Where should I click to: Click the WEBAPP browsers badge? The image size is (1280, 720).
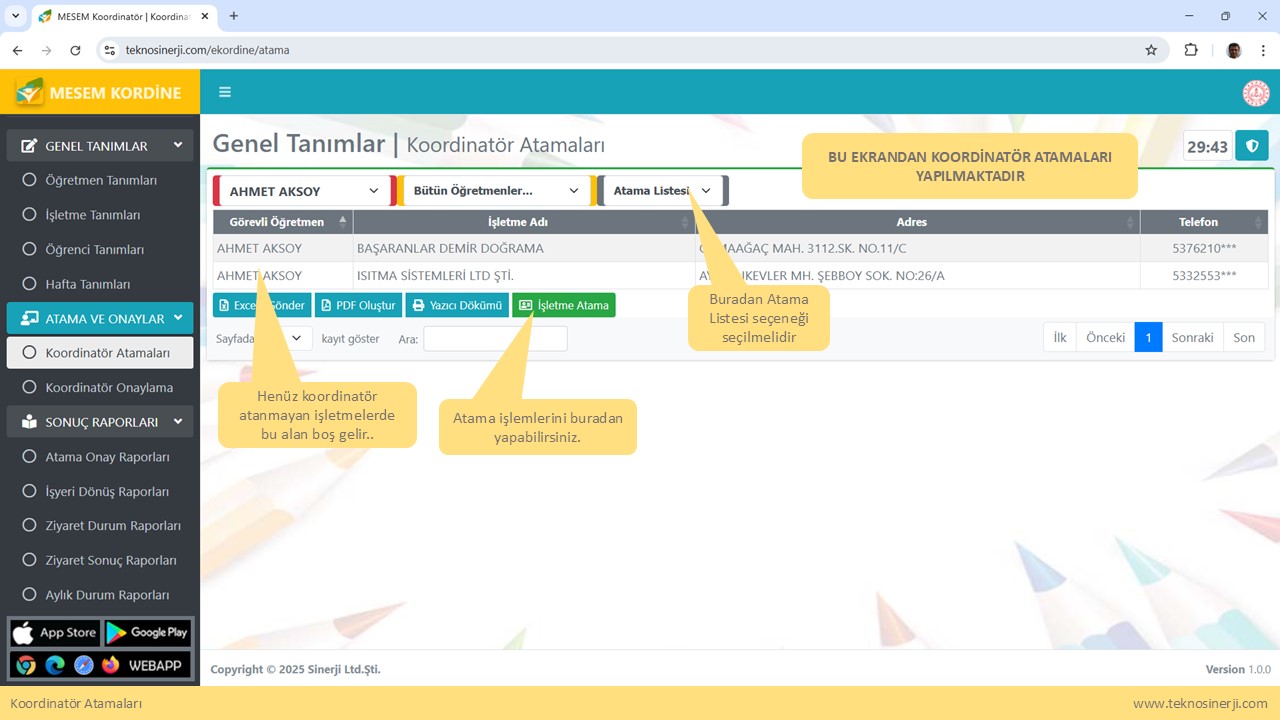(x=100, y=664)
